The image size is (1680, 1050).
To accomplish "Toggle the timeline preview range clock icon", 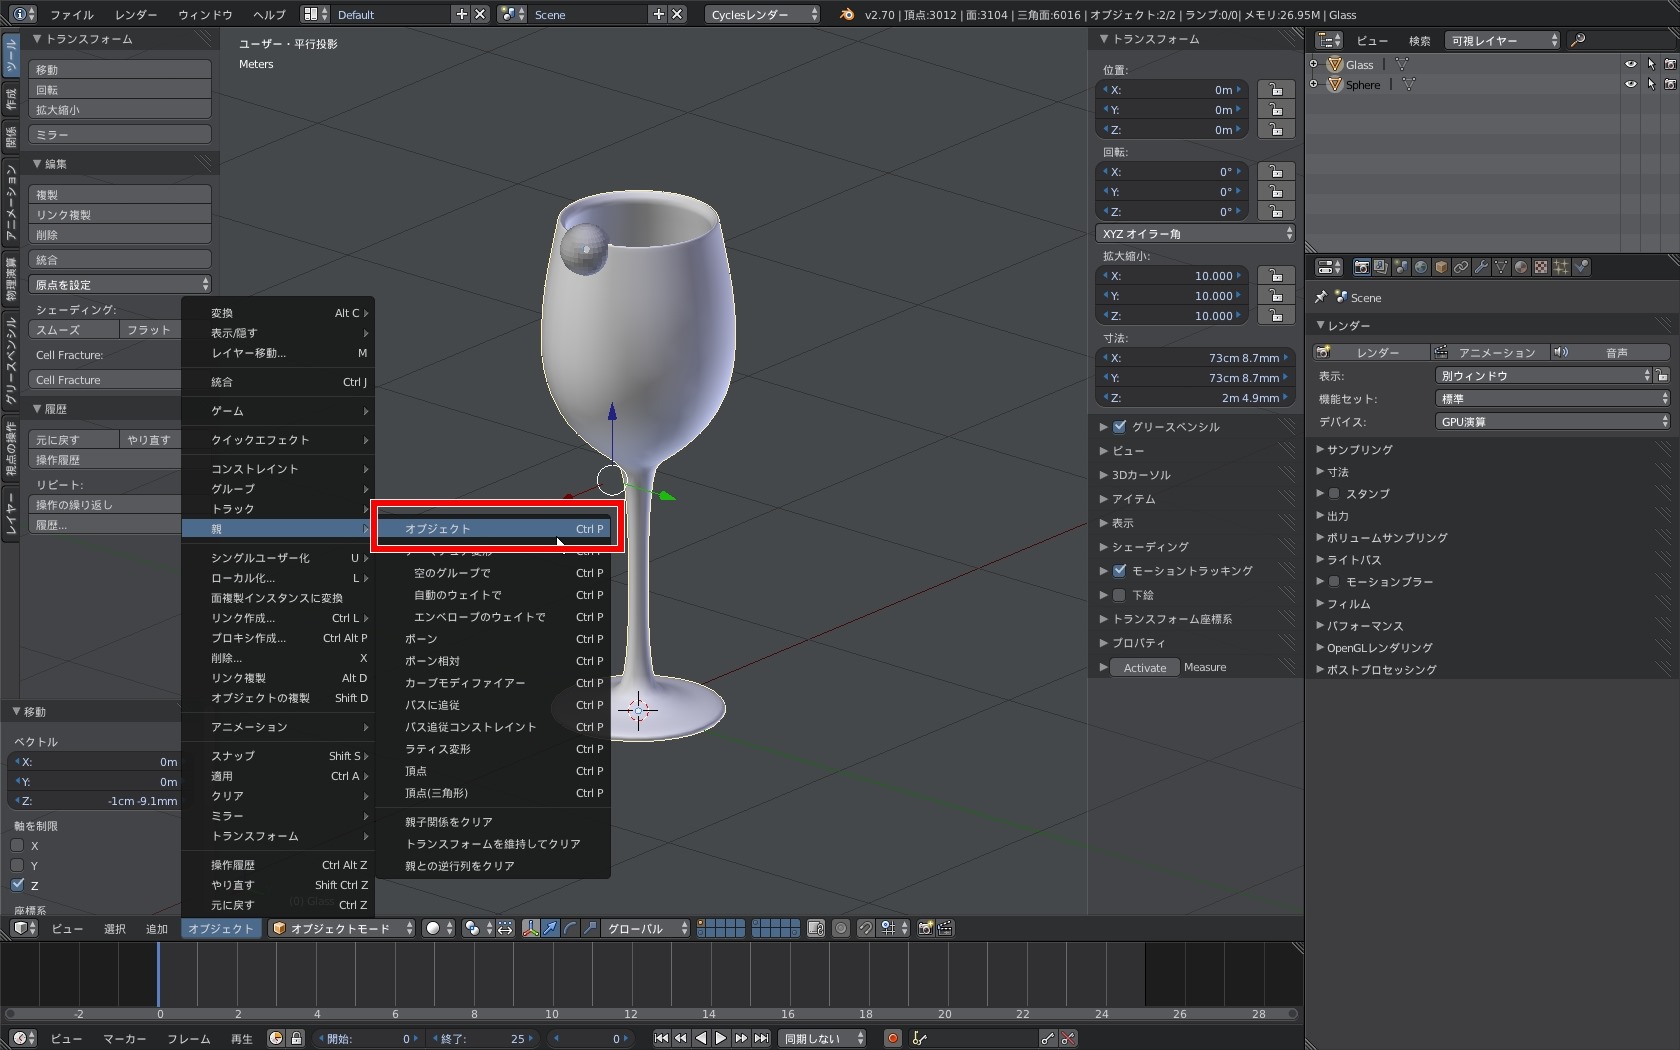I will tap(276, 1038).
